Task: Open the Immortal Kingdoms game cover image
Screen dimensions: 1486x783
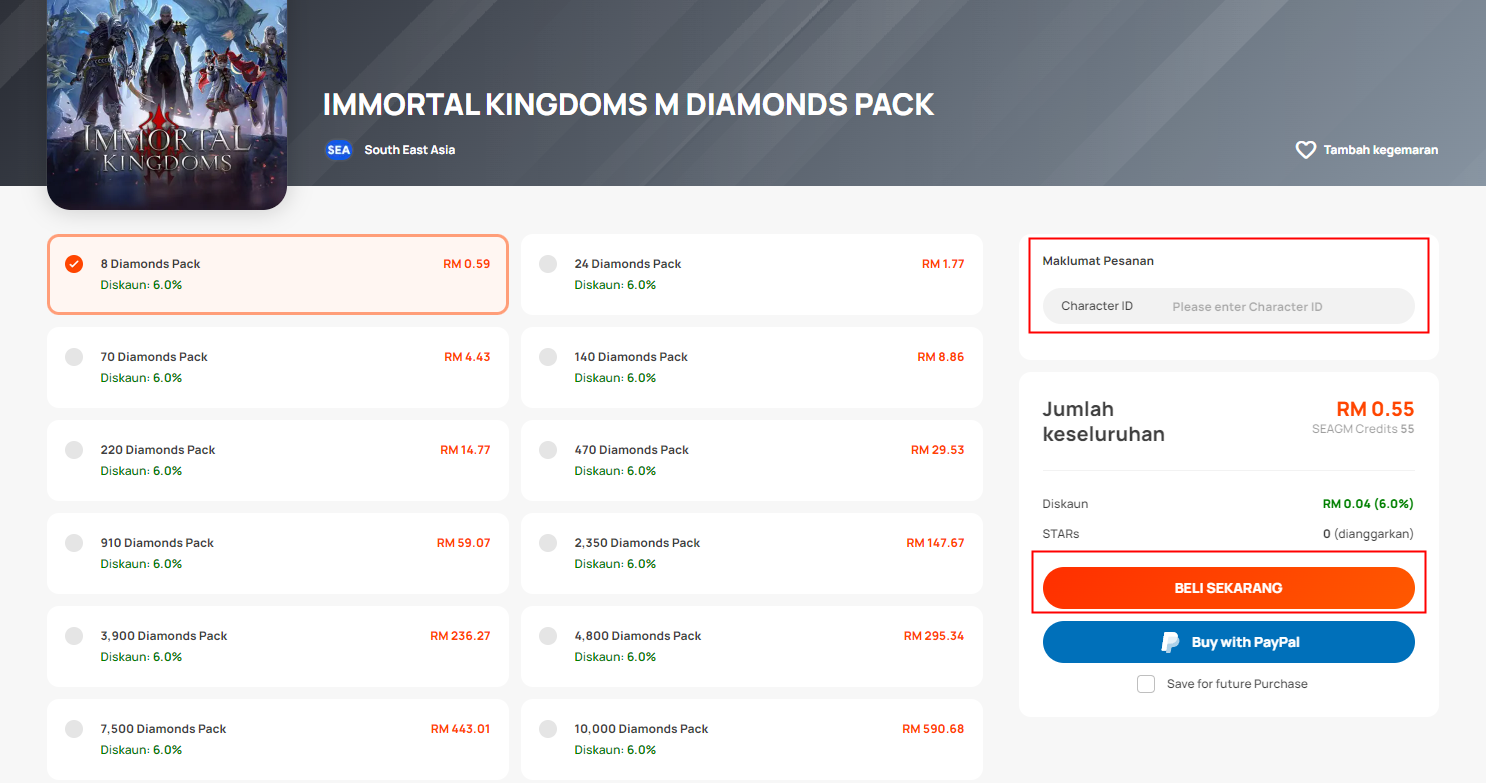Action: [x=167, y=104]
